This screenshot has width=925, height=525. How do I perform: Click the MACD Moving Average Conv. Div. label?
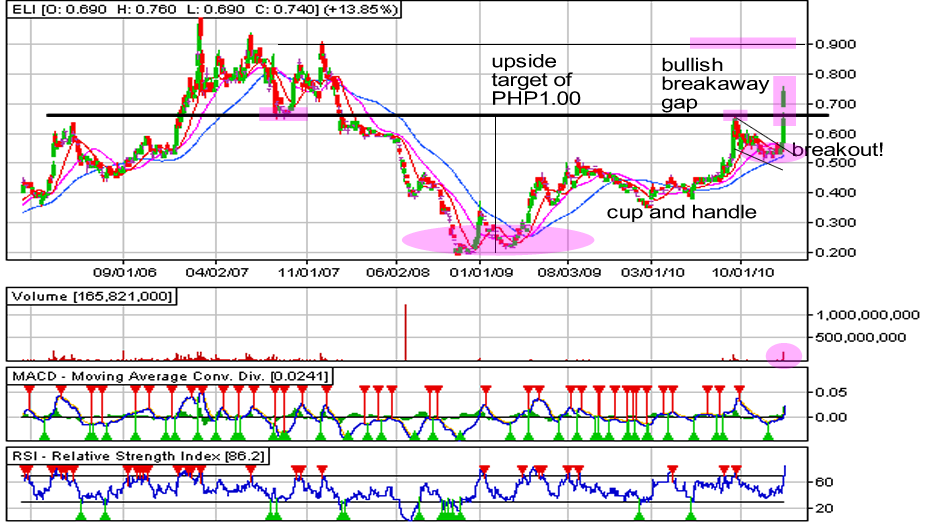(170, 376)
